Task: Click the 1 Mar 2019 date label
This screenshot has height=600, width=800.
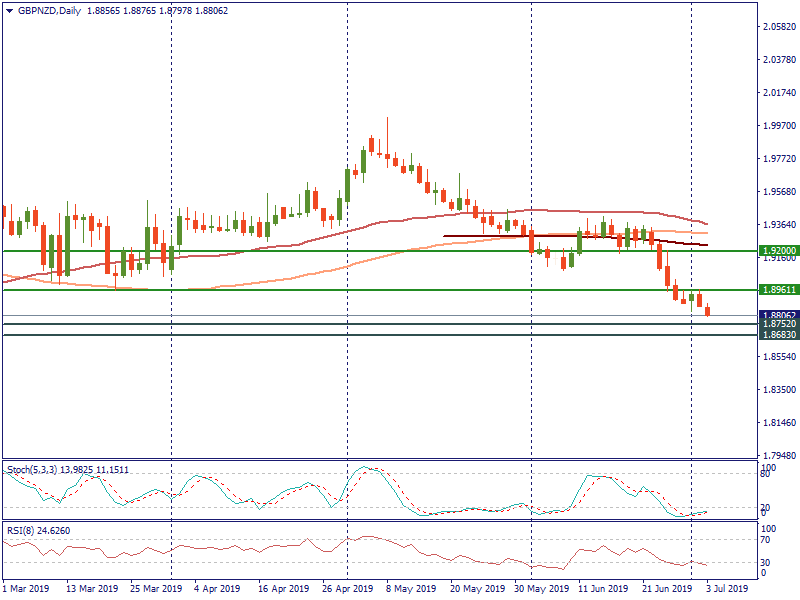Action: [26, 589]
